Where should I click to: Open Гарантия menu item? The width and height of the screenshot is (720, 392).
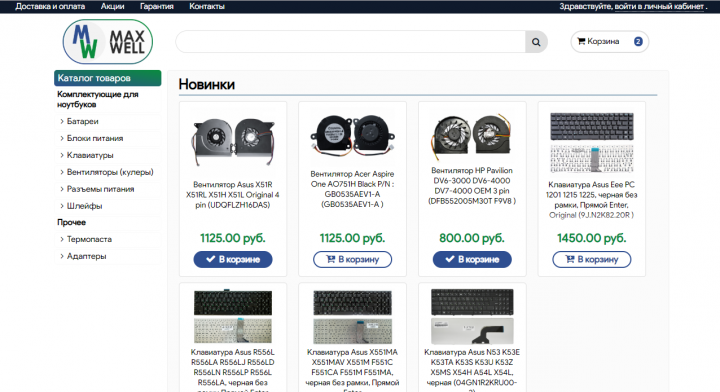click(157, 6)
